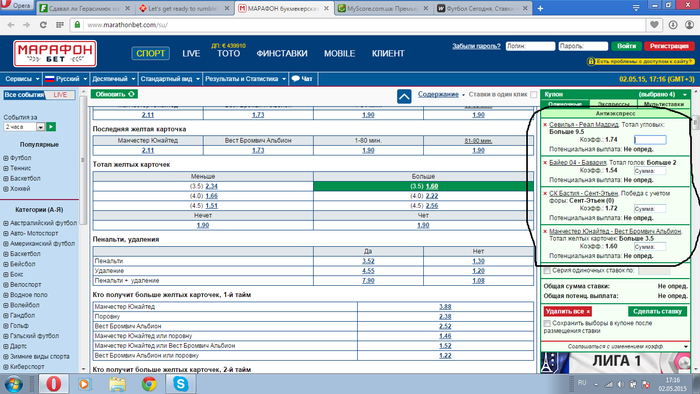Remove the Sevilla - Real Madrid selection from coupon
The image size is (700, 394).
pos(545,125)
